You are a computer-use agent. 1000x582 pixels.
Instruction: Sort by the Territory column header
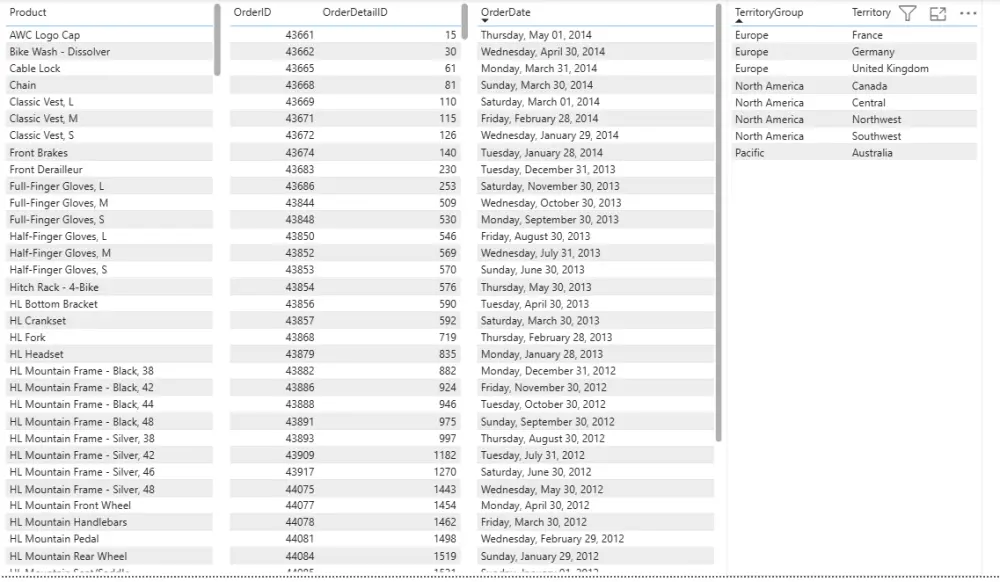[871, 12]
